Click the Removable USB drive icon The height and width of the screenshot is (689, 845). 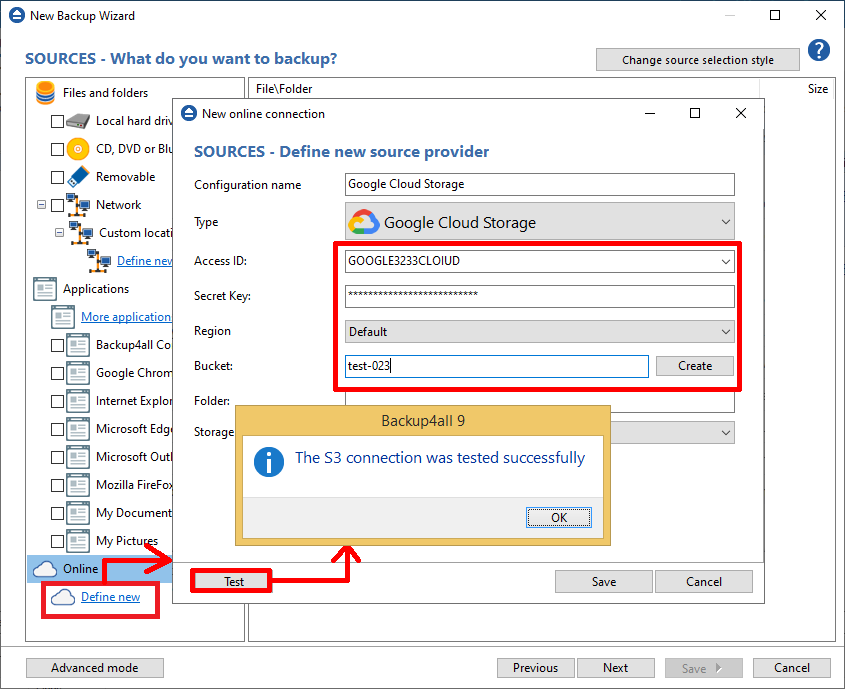point(78,177)
